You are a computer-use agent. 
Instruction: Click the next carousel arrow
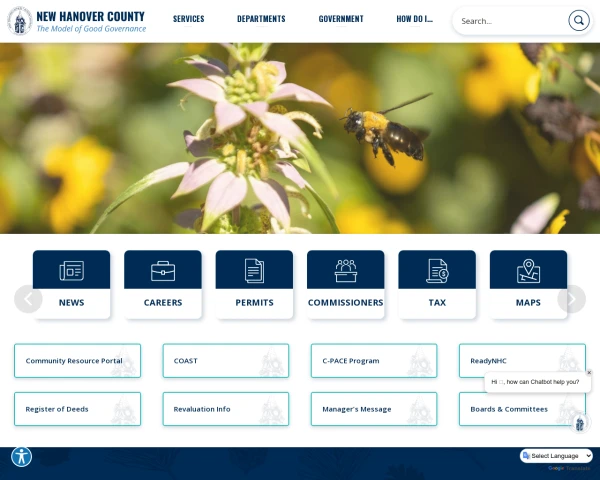click(x=571, y=299)
